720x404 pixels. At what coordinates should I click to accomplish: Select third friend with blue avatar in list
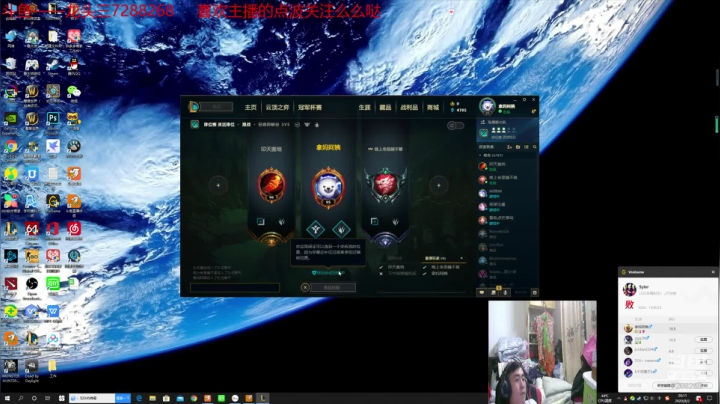pyautogui.click(x=507, y=193)
